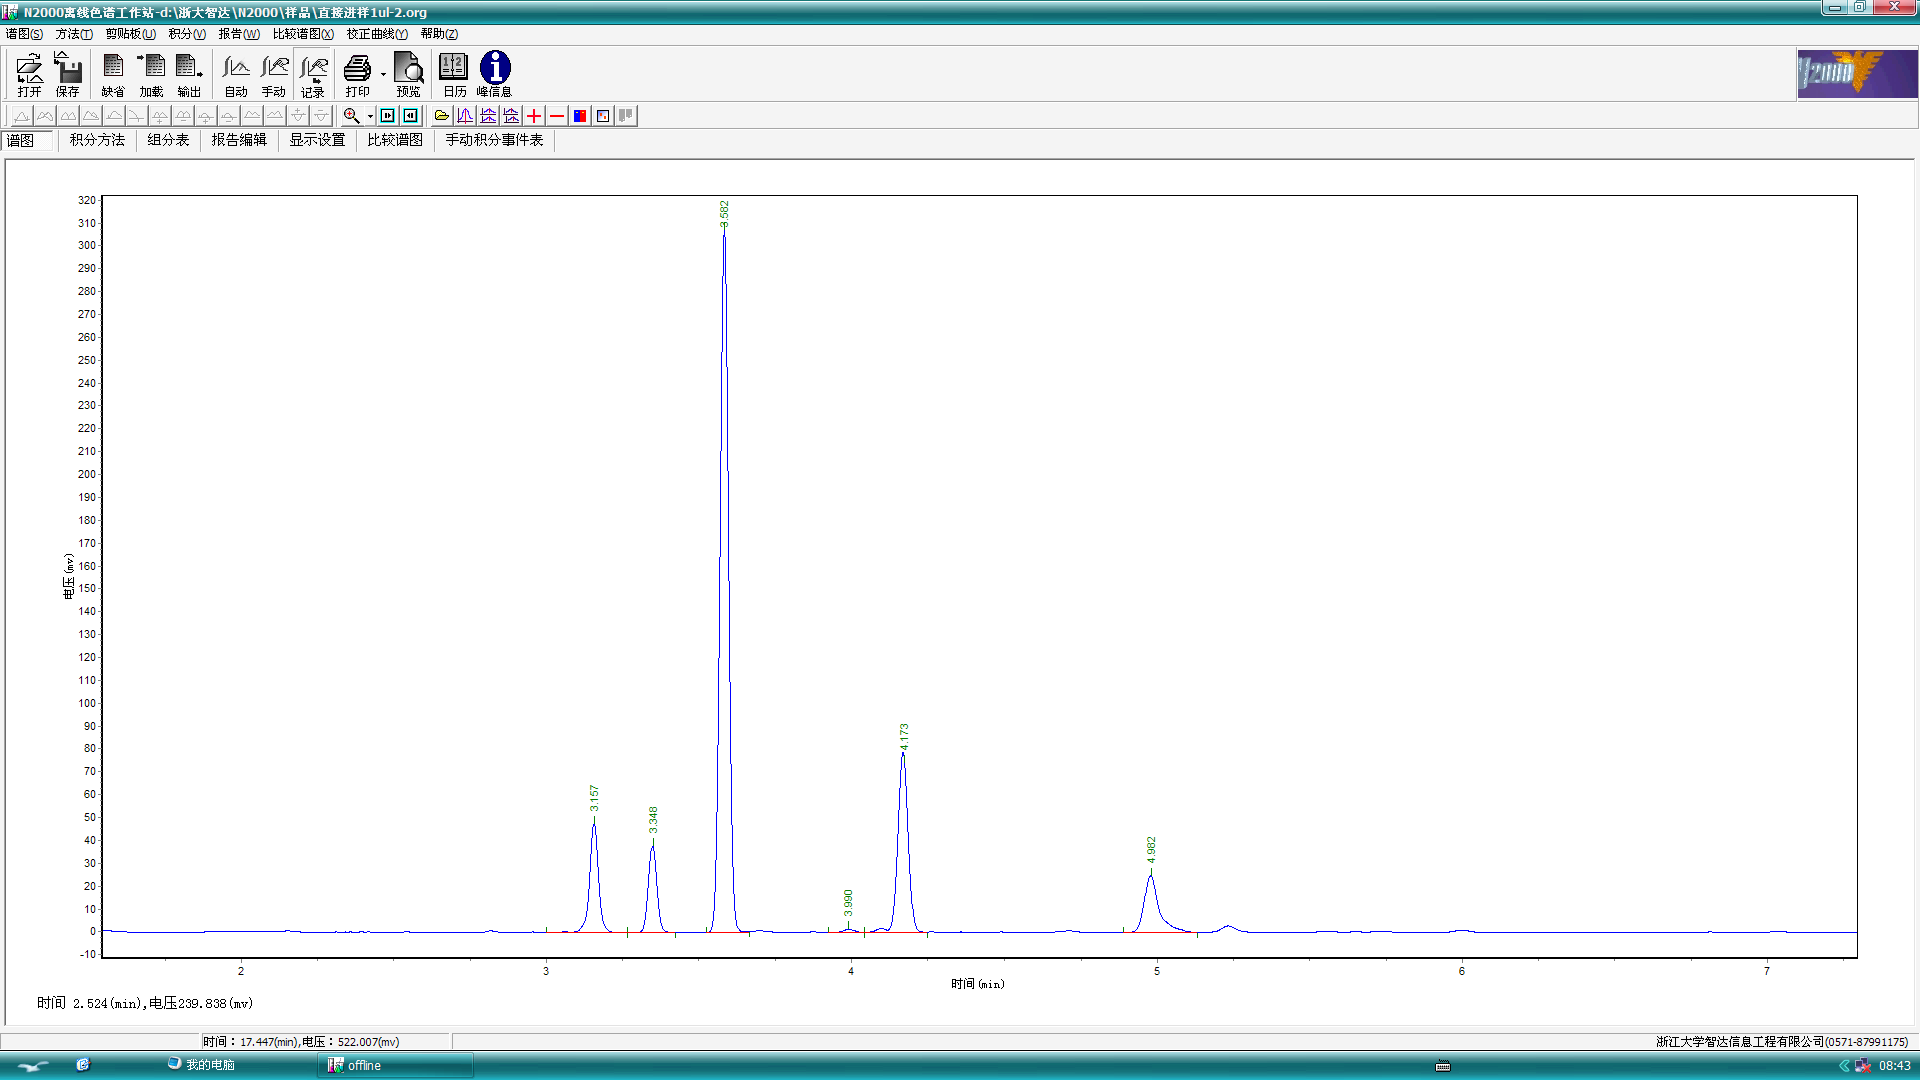Click the red-blue color toolbar icon

pos(580,116)
